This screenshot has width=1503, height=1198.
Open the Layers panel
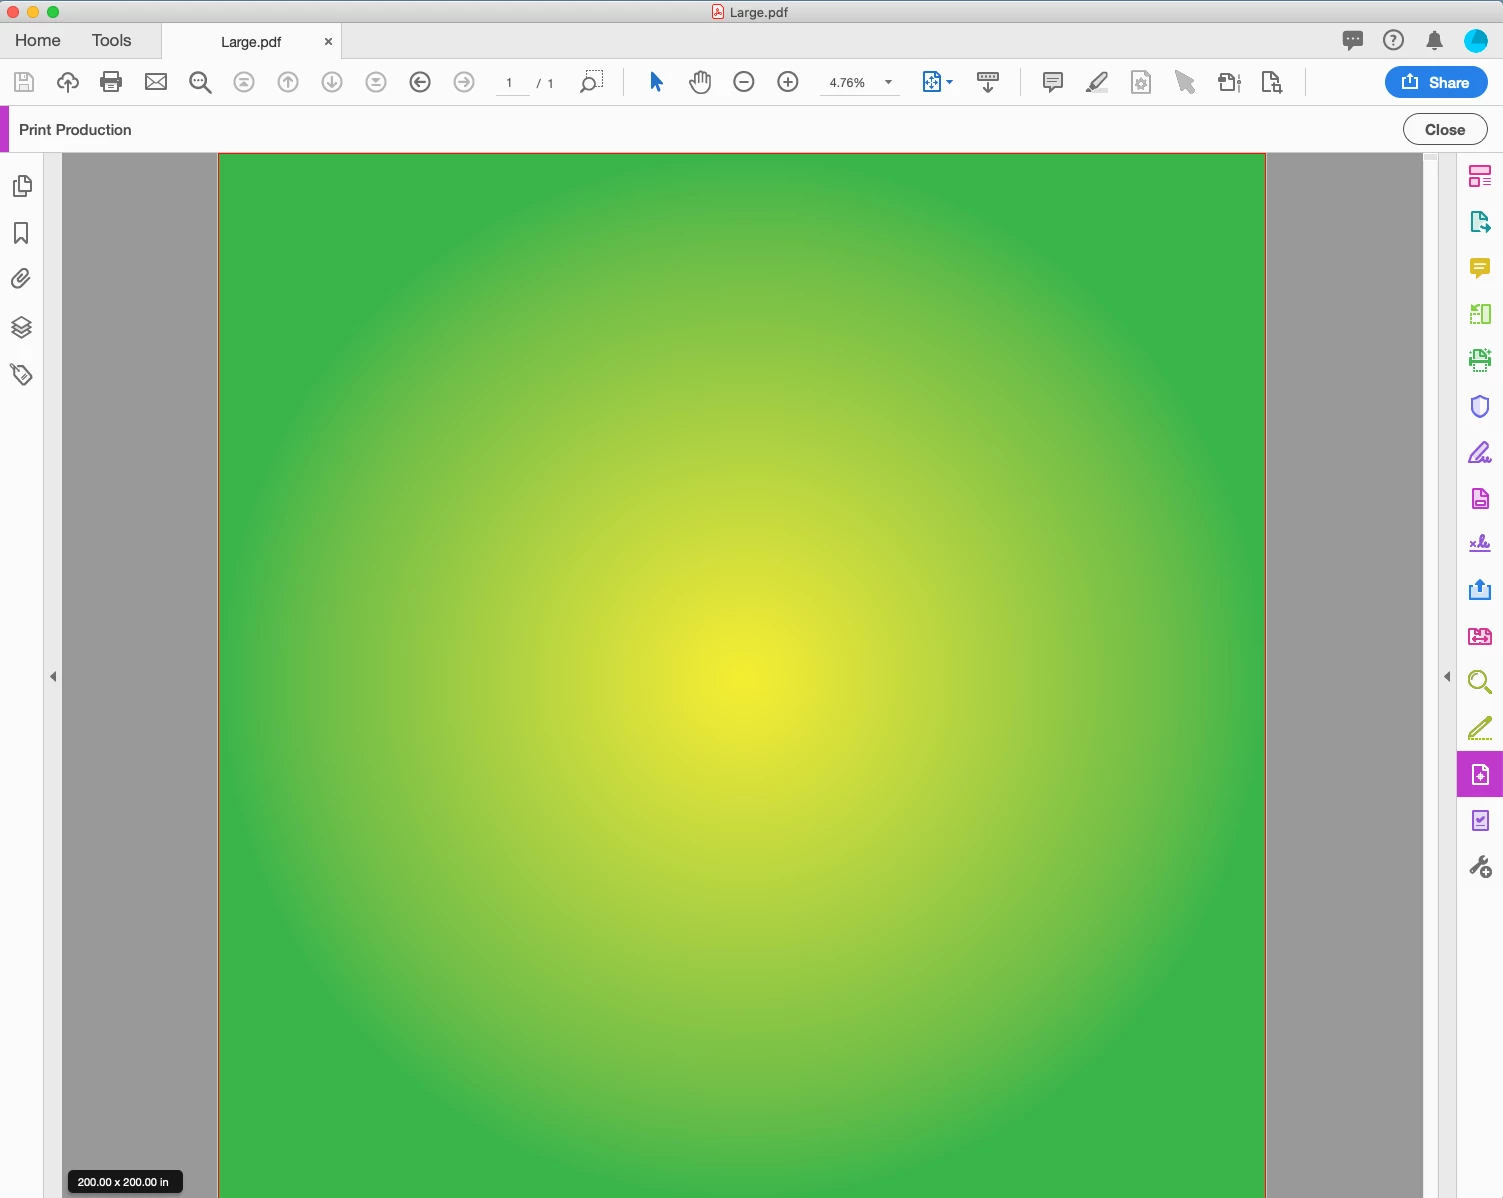[21, 327]
